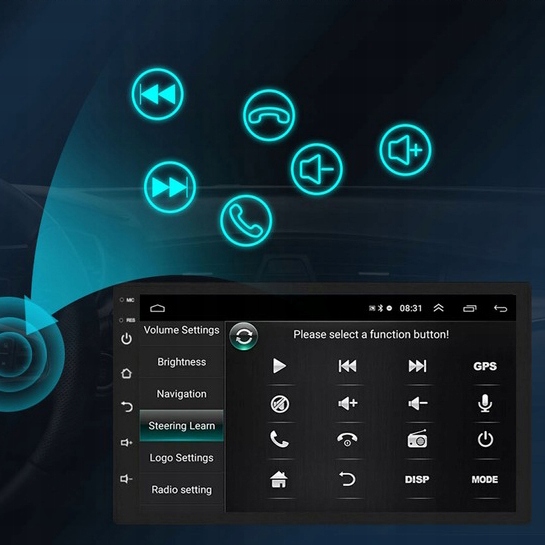This screenshot has height=545, width=545.
Task: Tap the bezel volume up button
Action: coord(126,442)
